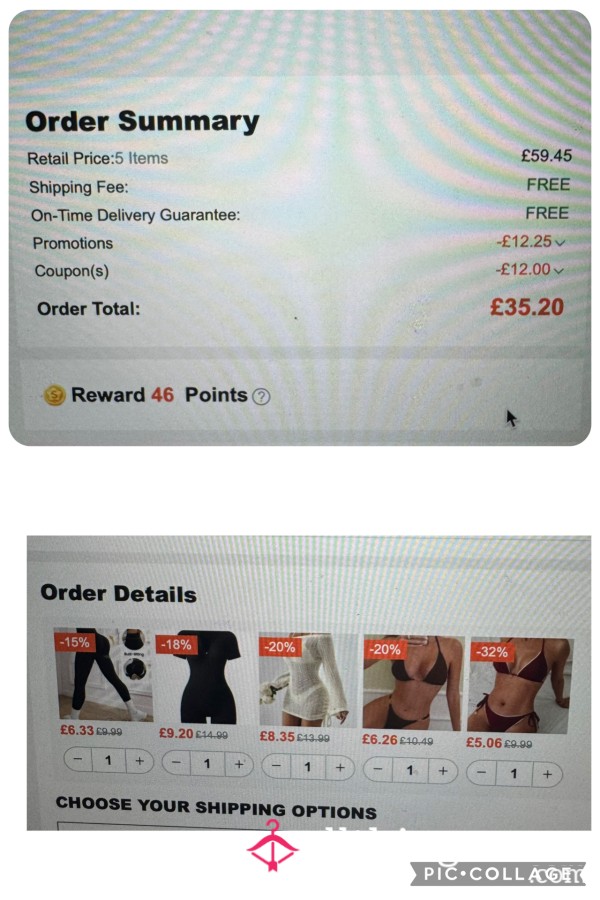Expand the Promotions discount chevron
The height and width of the screenshot is (900, 600).
pos(561,243)
